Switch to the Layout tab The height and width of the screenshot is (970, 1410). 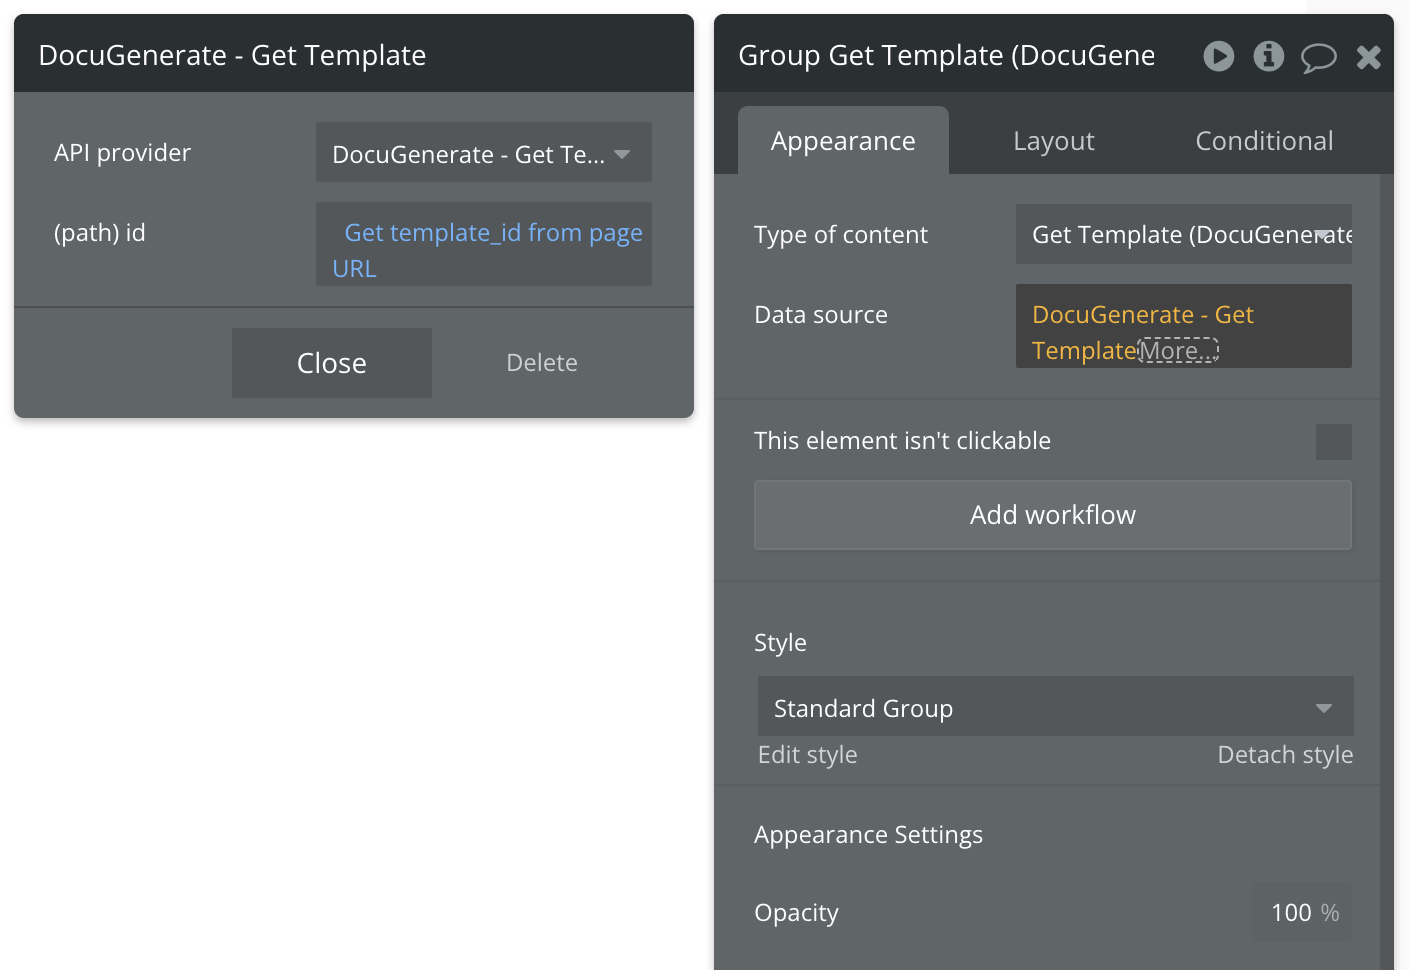[x=1054, y=141]
